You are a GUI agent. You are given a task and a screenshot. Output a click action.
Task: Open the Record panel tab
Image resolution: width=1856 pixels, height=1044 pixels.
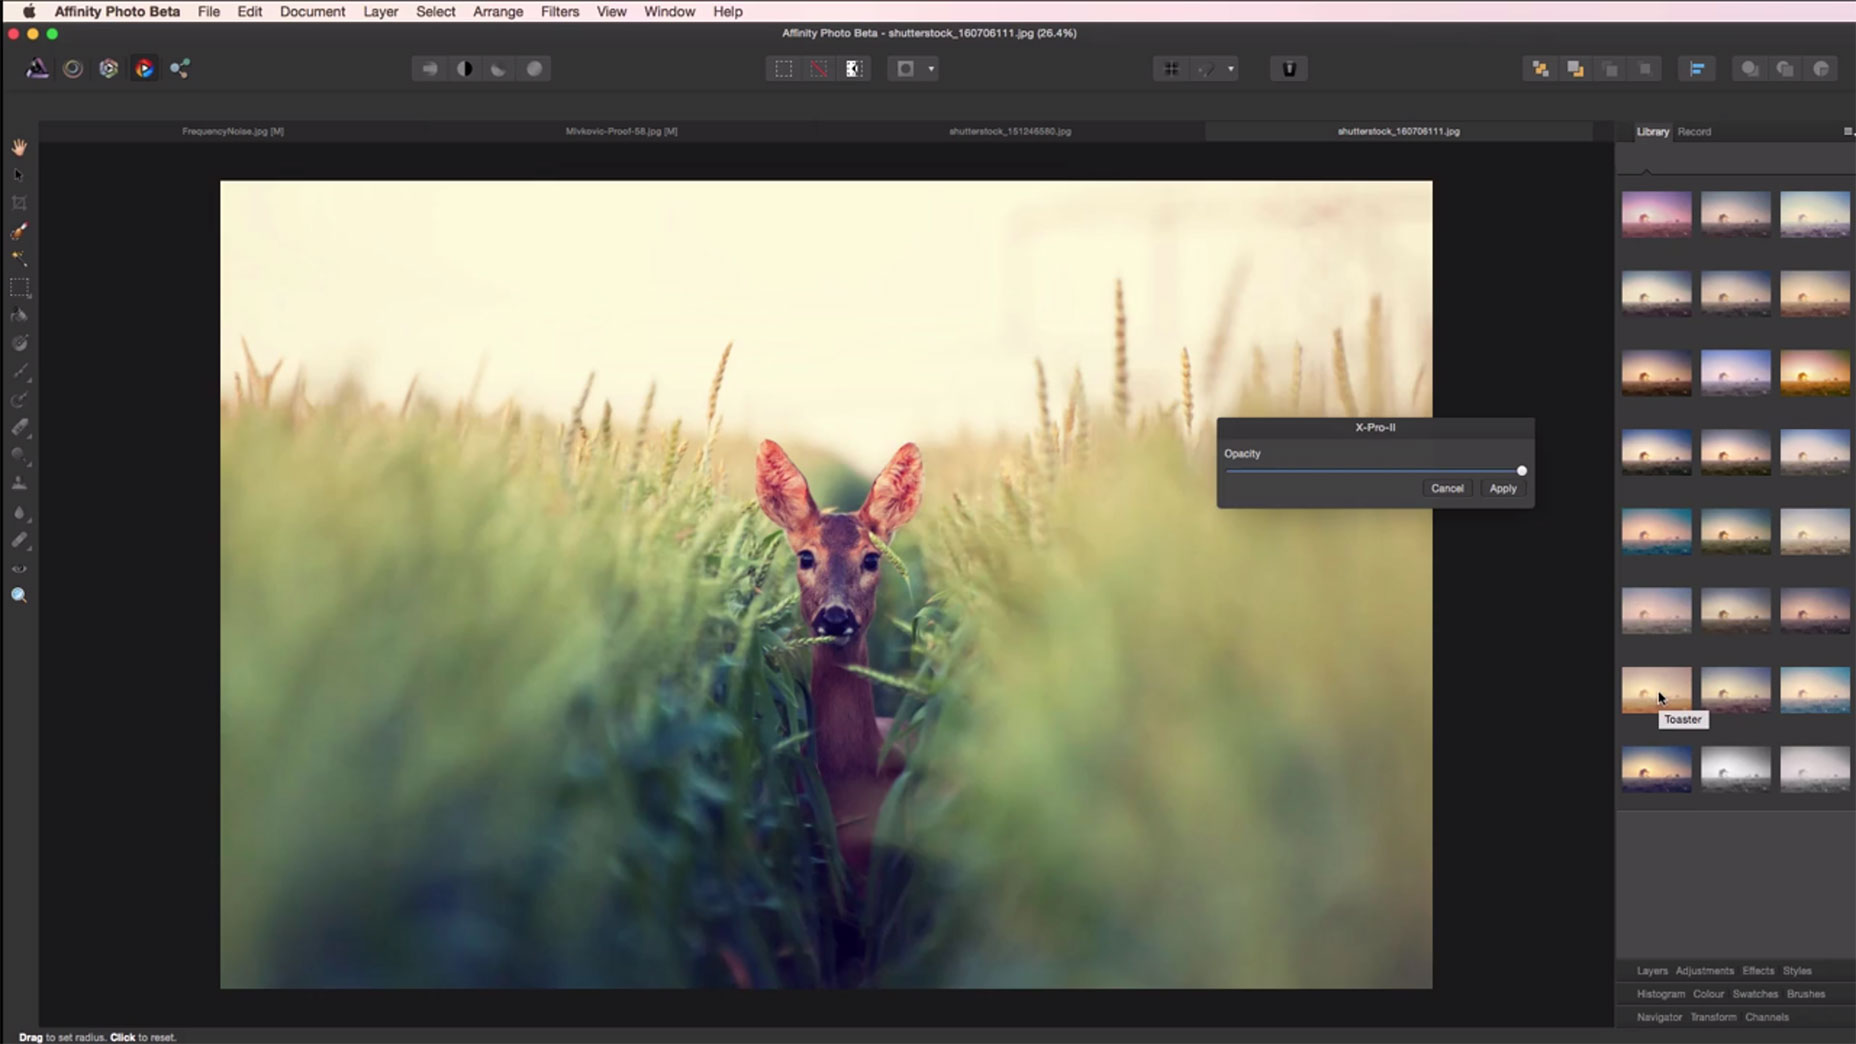(x=1694, y=131)
